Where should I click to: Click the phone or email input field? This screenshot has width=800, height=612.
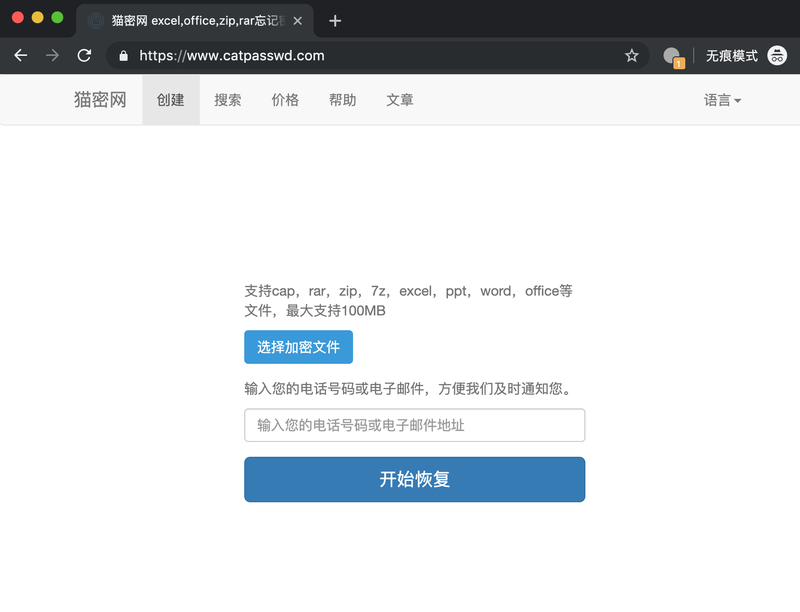tap(414, 425)
